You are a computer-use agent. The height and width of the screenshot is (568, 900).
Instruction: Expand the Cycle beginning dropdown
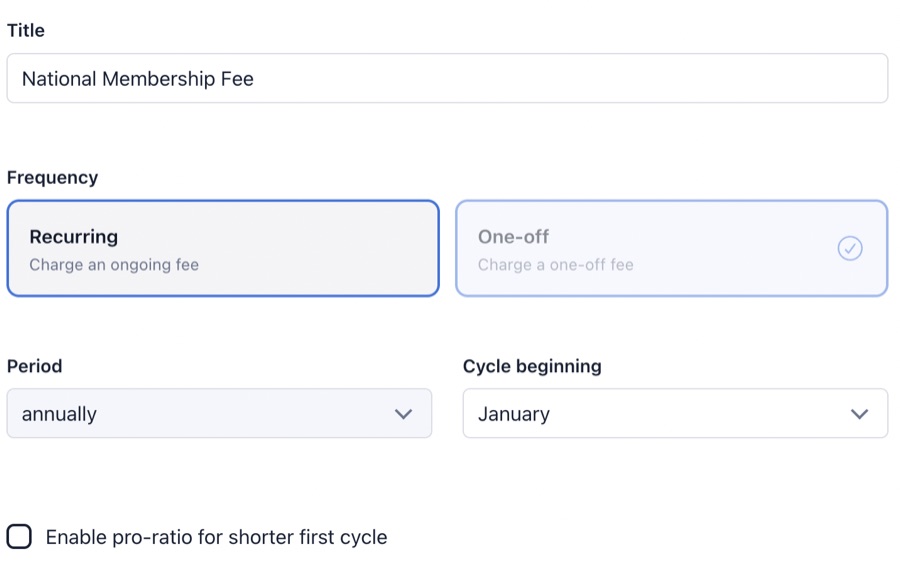click(x=674, y=414)
